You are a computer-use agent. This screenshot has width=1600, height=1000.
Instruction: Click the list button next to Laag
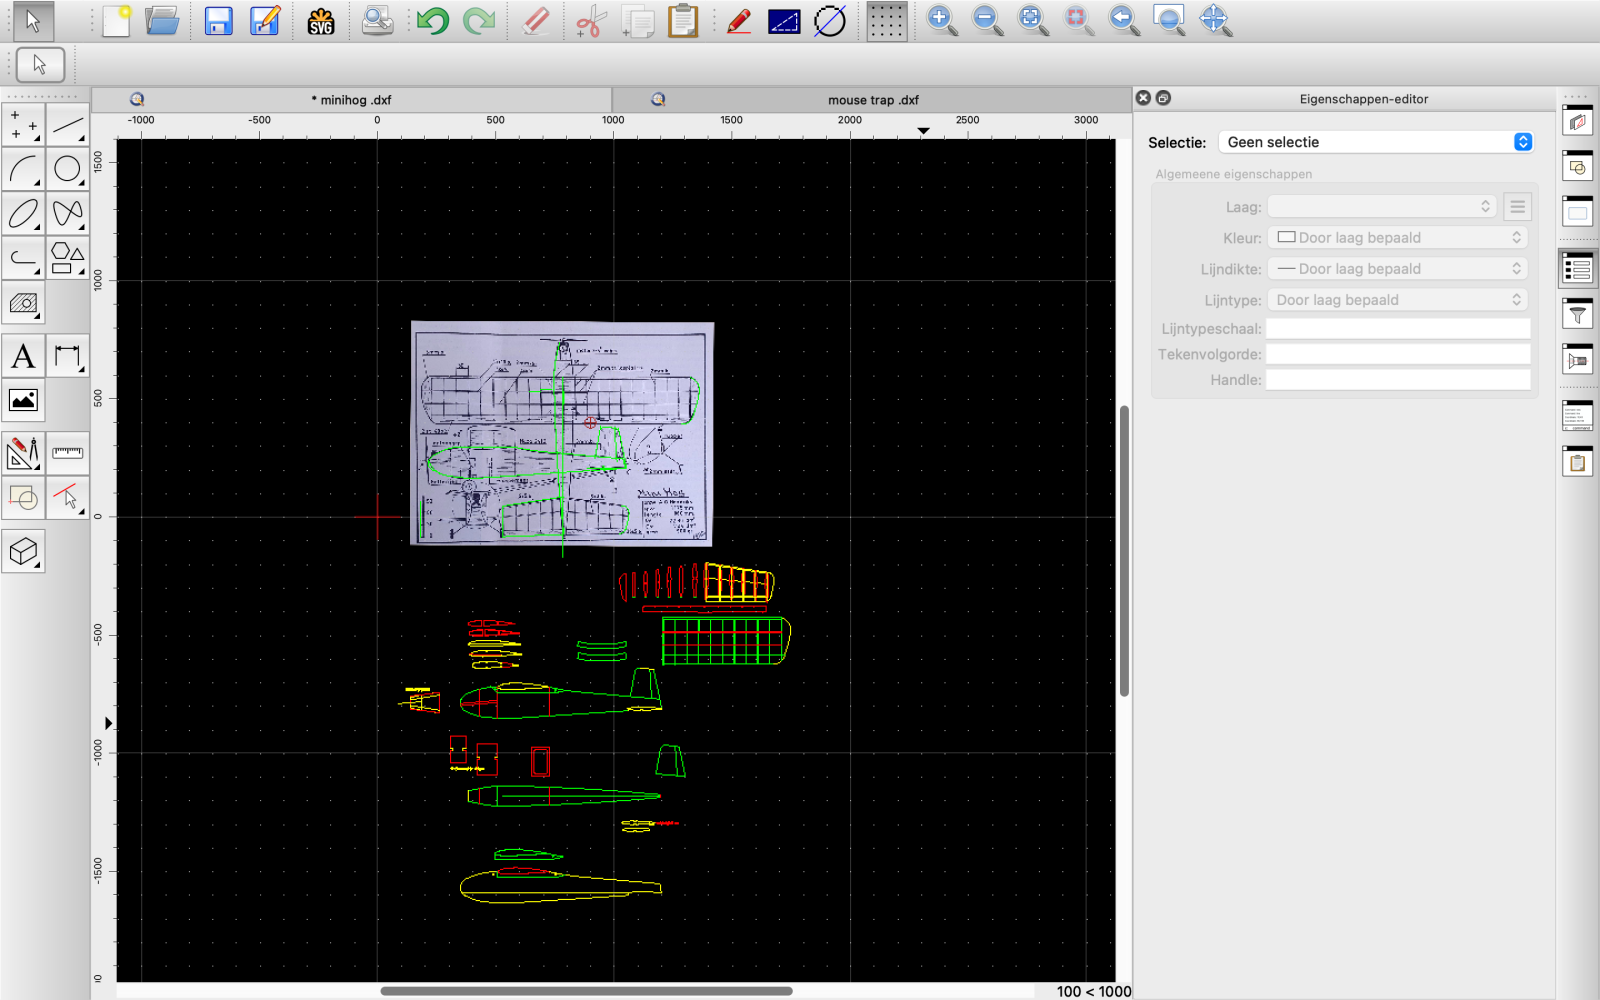coord(1517,206)
